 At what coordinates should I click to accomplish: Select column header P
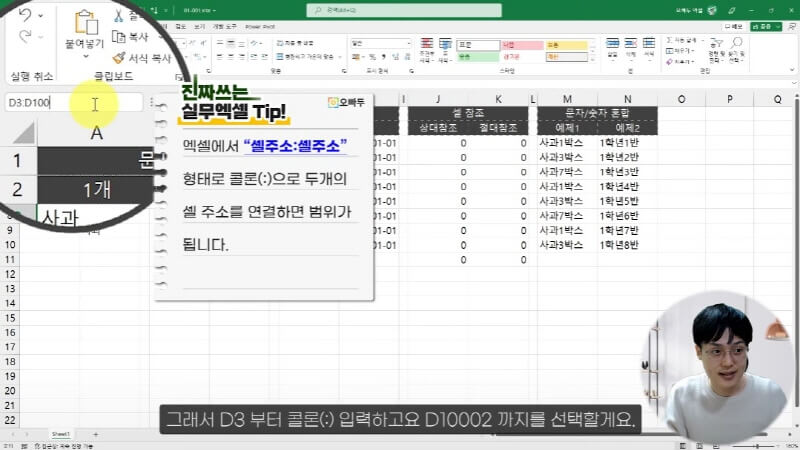click(729, 99)
